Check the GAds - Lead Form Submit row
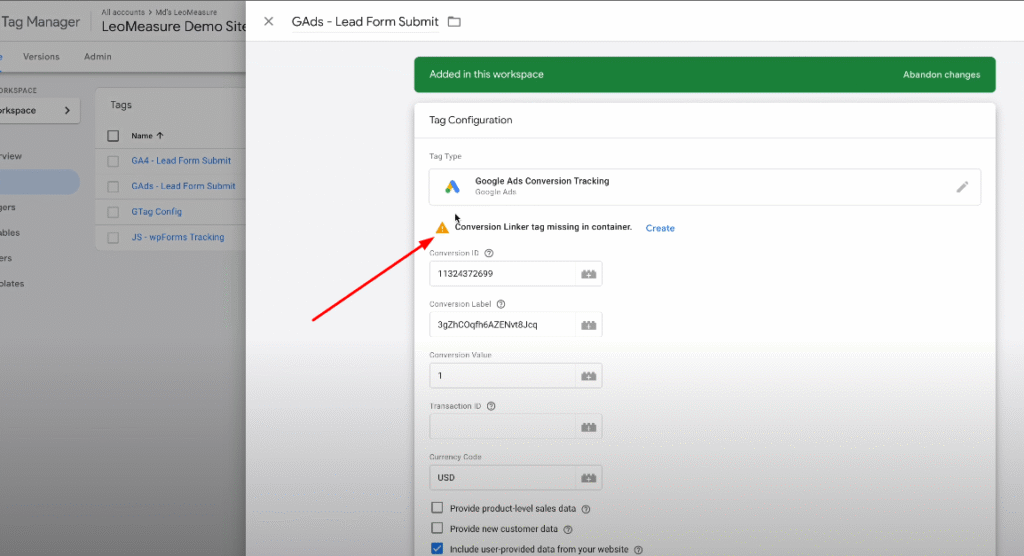The image size is (1024, 556). [x=113, y=186]
